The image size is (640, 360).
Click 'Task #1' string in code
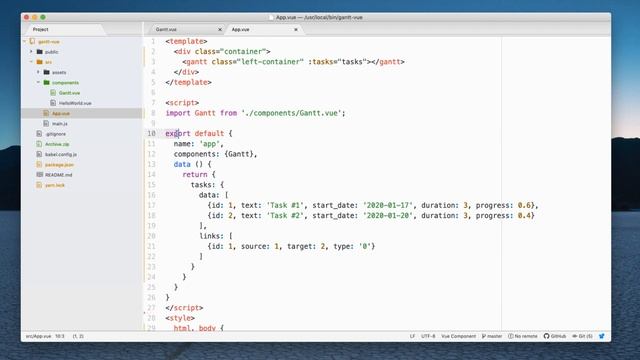[x=285, y=205]
